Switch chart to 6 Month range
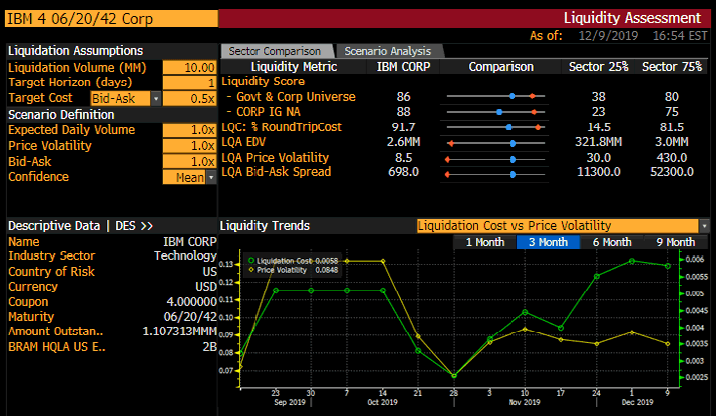The width and height of the screenshot is (716, 416). (x=611, y=242)
